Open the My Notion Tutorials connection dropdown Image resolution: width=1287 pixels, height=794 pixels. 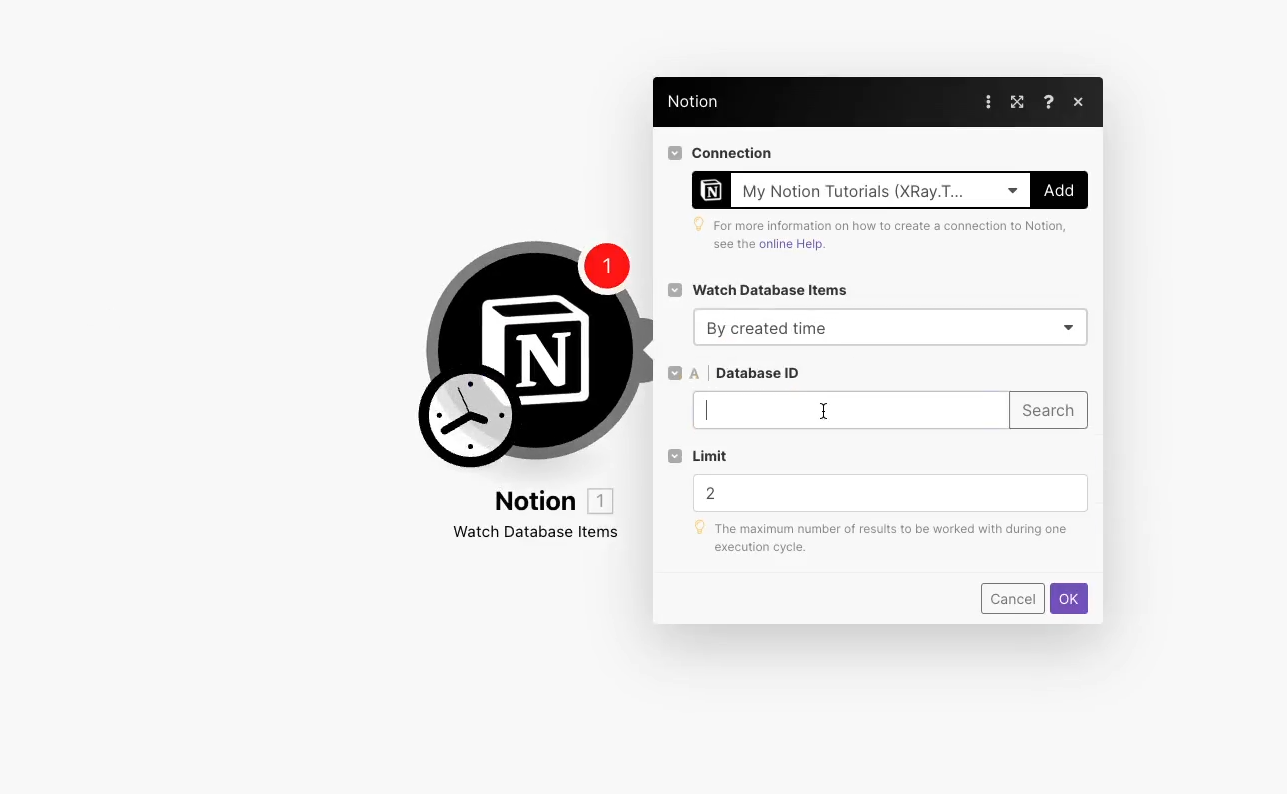coord(880,190)
